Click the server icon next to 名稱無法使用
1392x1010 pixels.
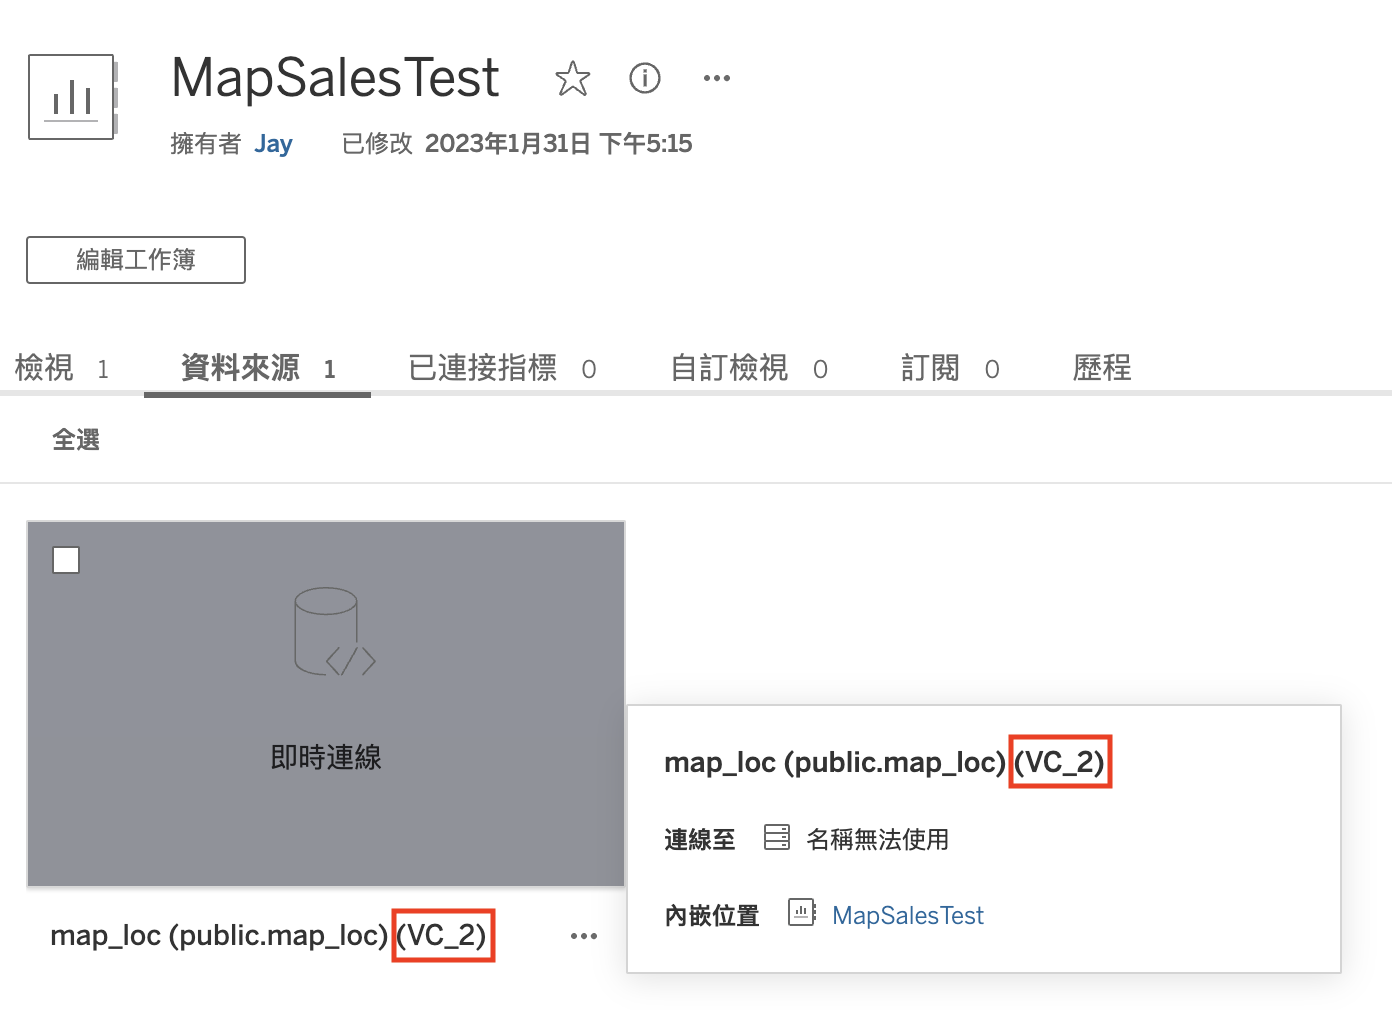pyautogui.click(x=777, y=837)
